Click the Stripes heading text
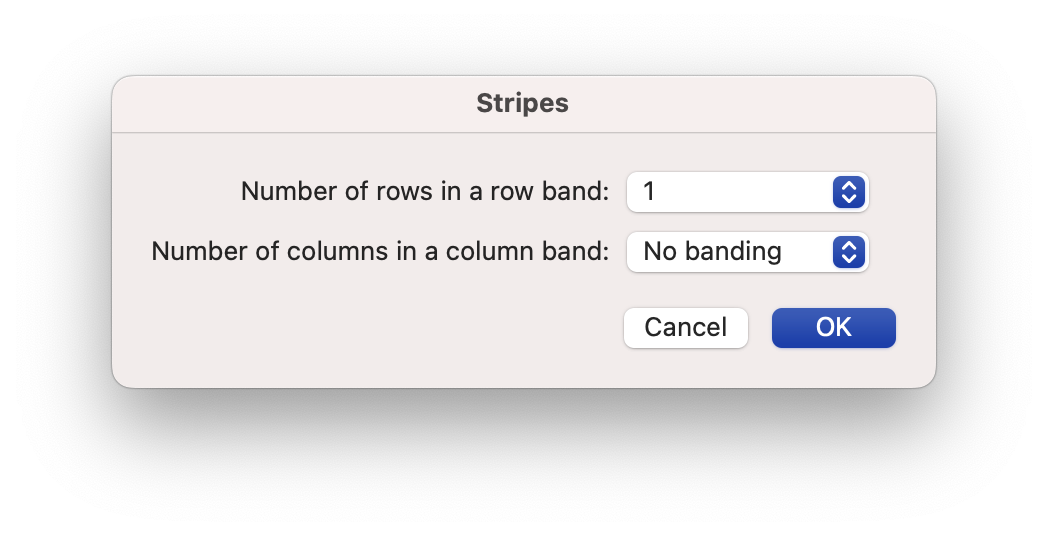The height and width of the screenshot is (536, 1048). click(523, 104)
